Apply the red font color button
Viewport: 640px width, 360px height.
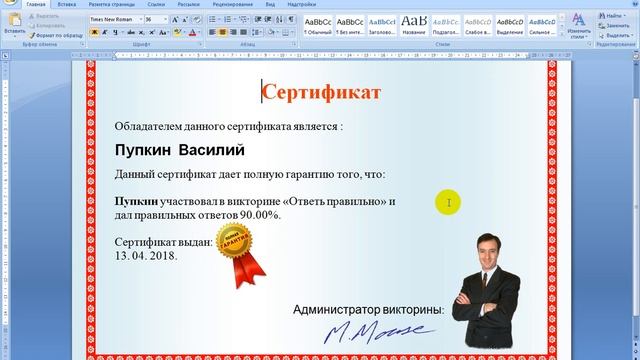[x=192, y=32]
